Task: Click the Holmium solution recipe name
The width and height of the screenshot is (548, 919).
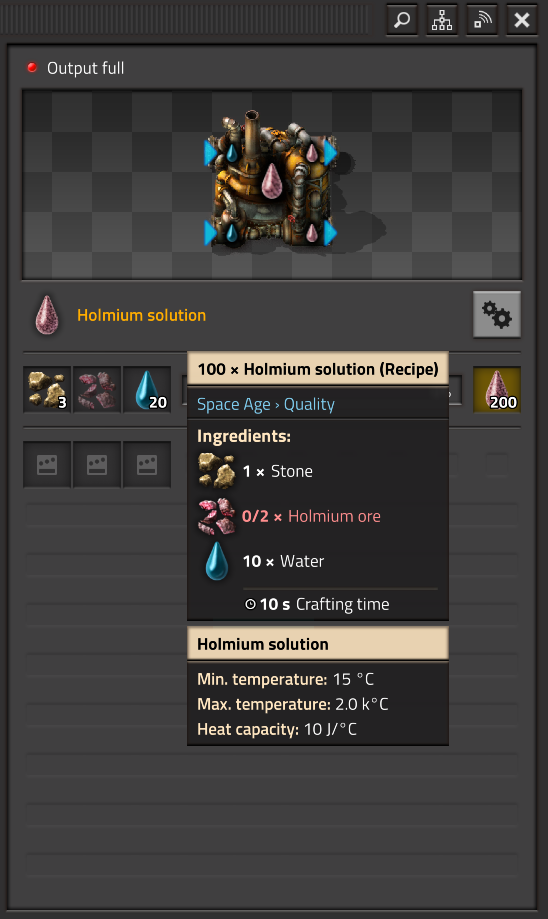Action: coord(141,315)
